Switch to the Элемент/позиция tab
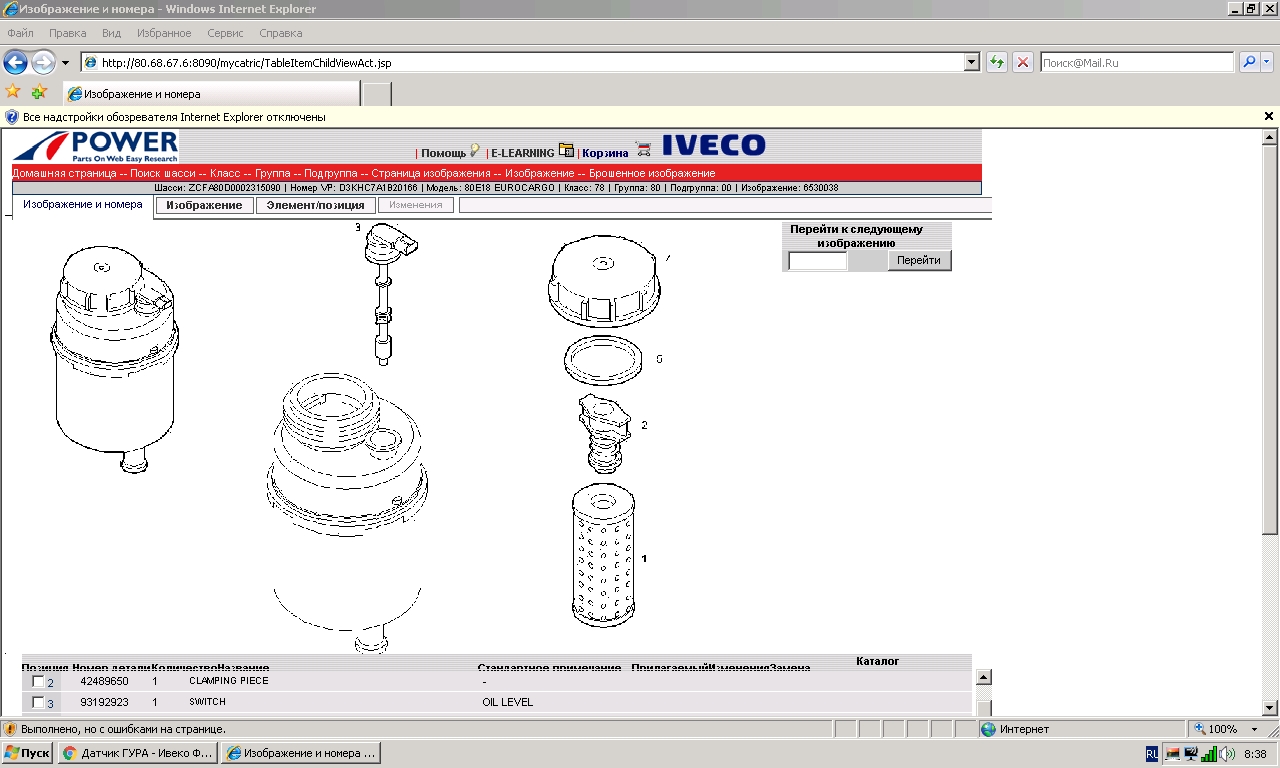 pos(315,205)
